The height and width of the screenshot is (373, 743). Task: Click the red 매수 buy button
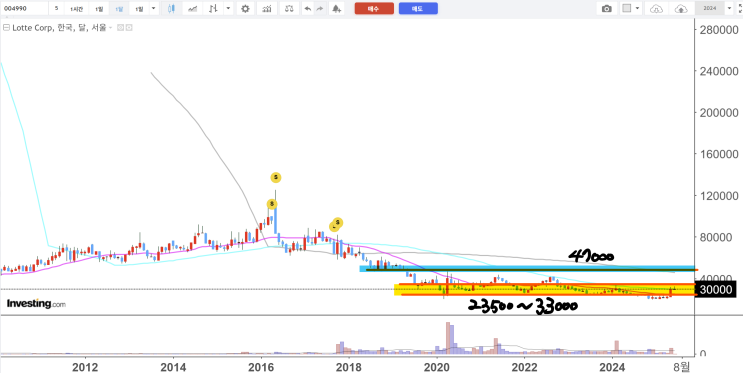pyautogui.click(x=374, y=9)
